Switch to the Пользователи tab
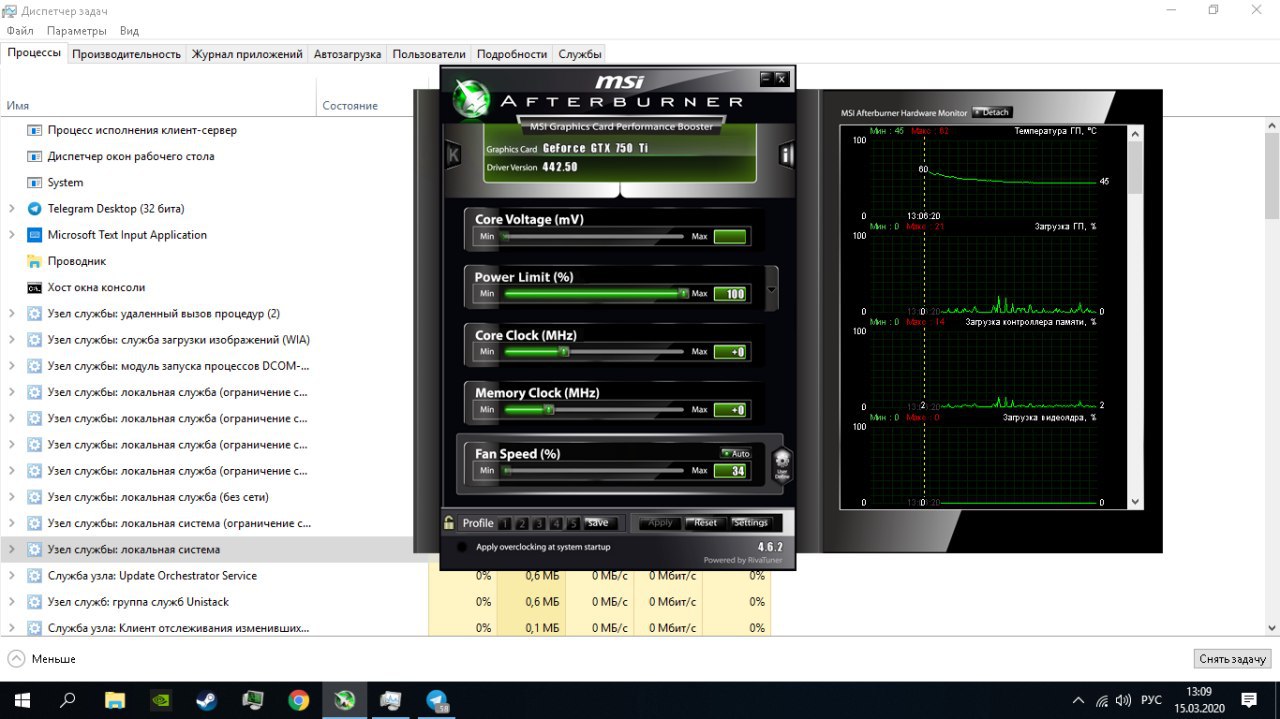 point(429,54)
